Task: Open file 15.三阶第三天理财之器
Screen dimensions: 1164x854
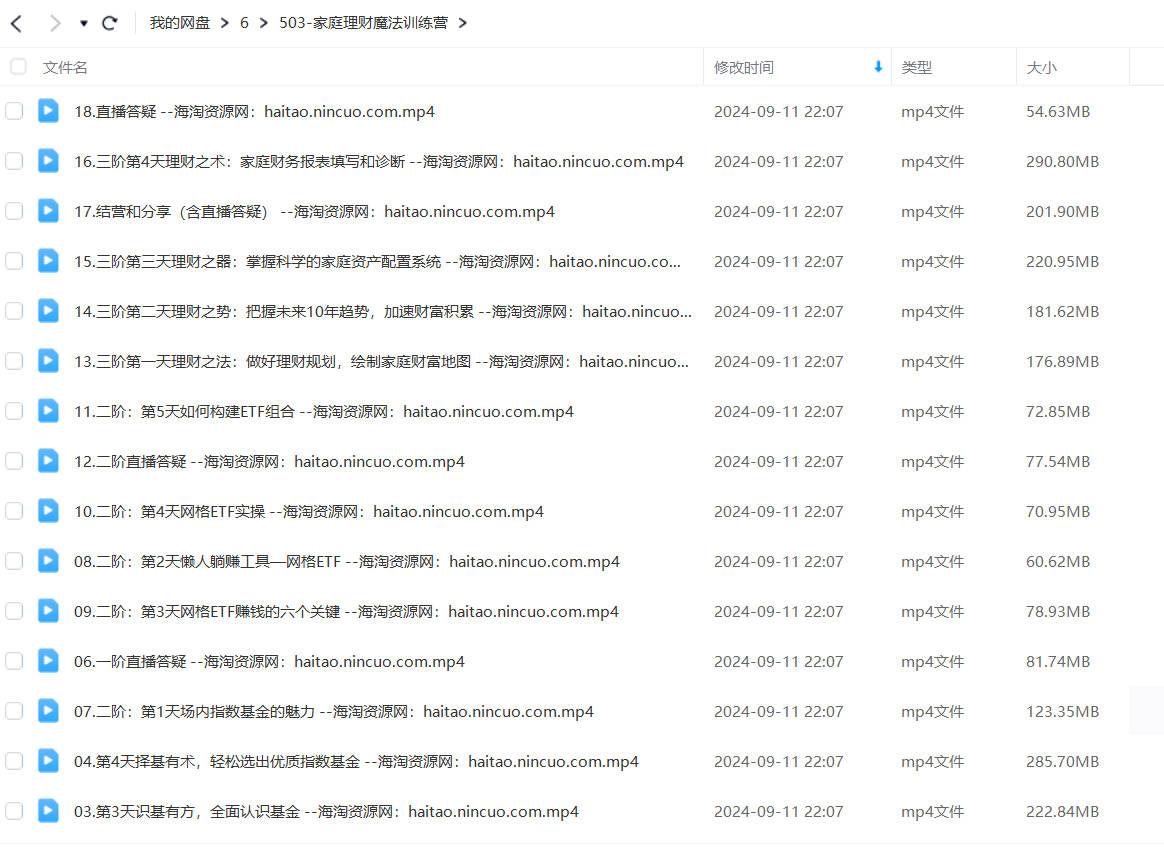Action: pos(377,261)
